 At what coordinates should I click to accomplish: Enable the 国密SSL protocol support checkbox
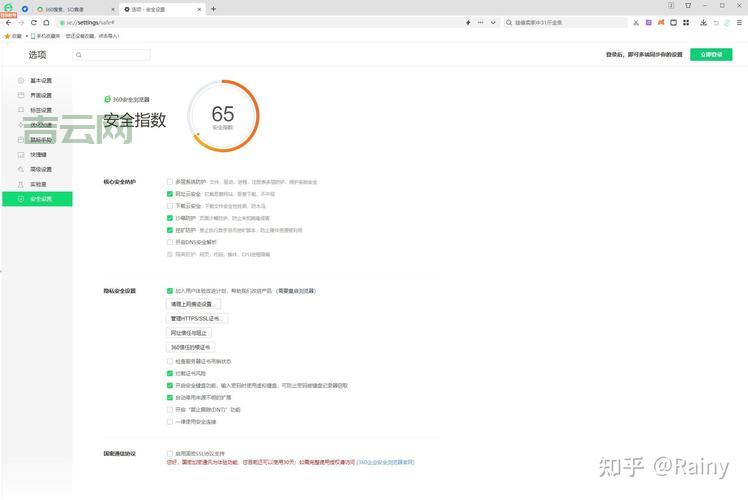[x=170, y=454]
